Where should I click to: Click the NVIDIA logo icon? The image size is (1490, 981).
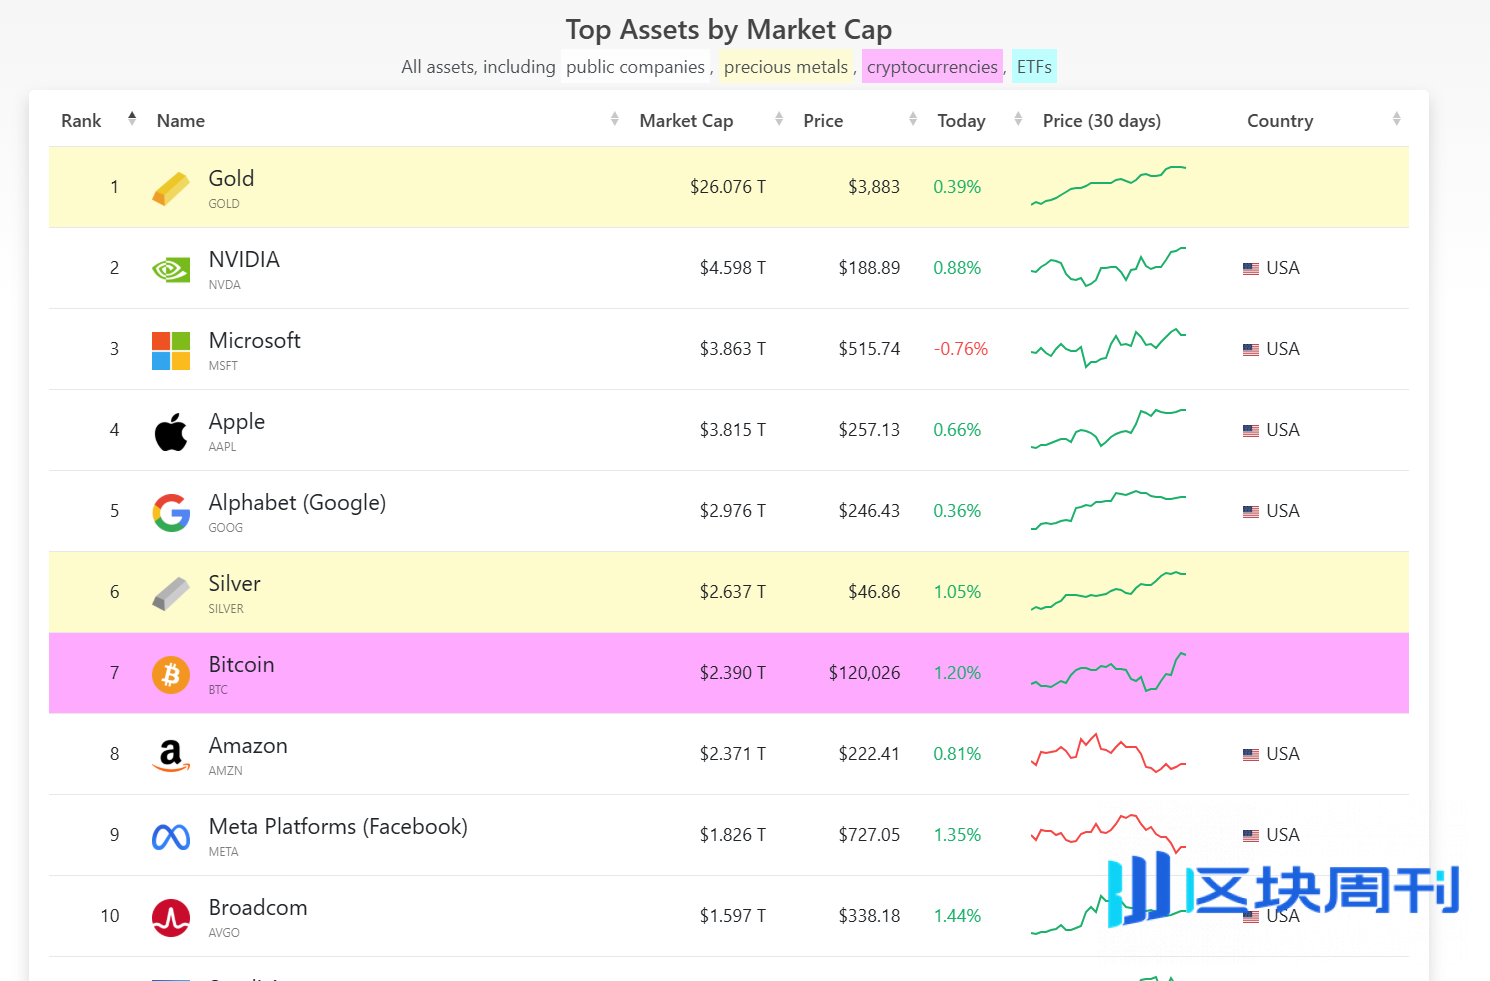pos(171,269)
